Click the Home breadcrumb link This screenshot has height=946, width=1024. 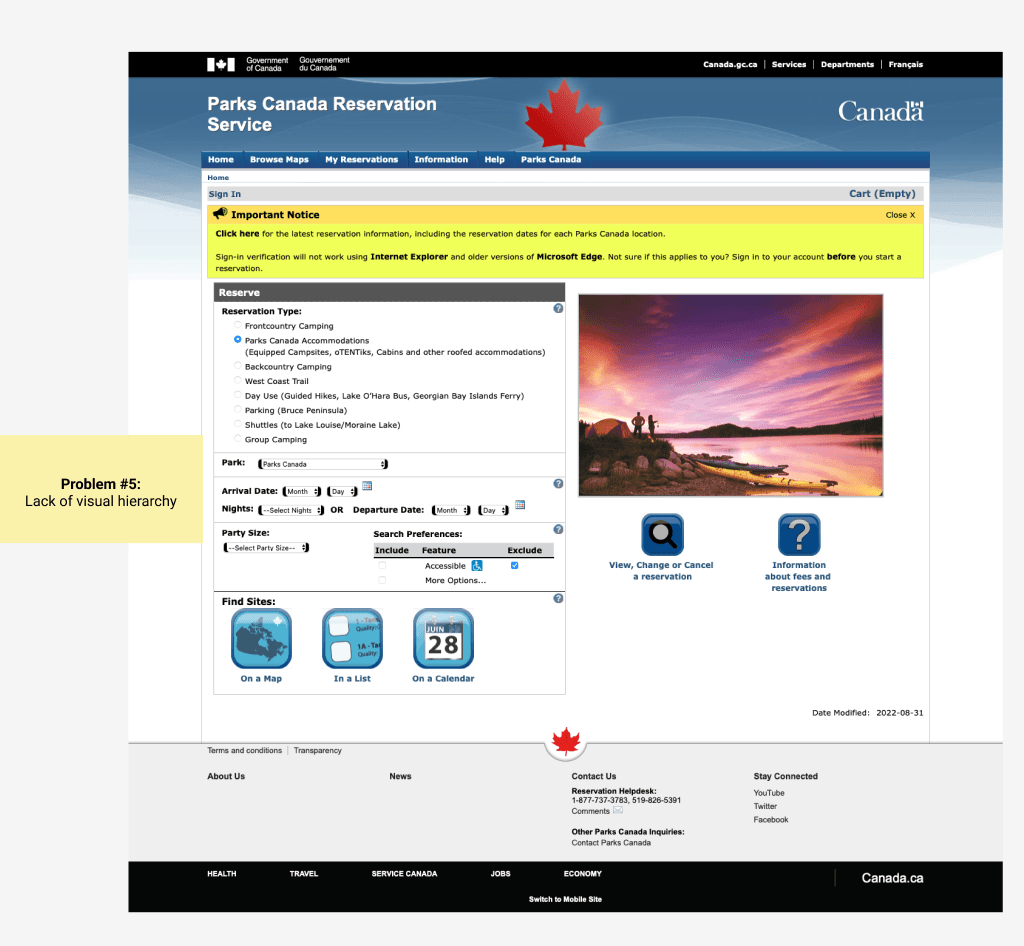point(218,178)
